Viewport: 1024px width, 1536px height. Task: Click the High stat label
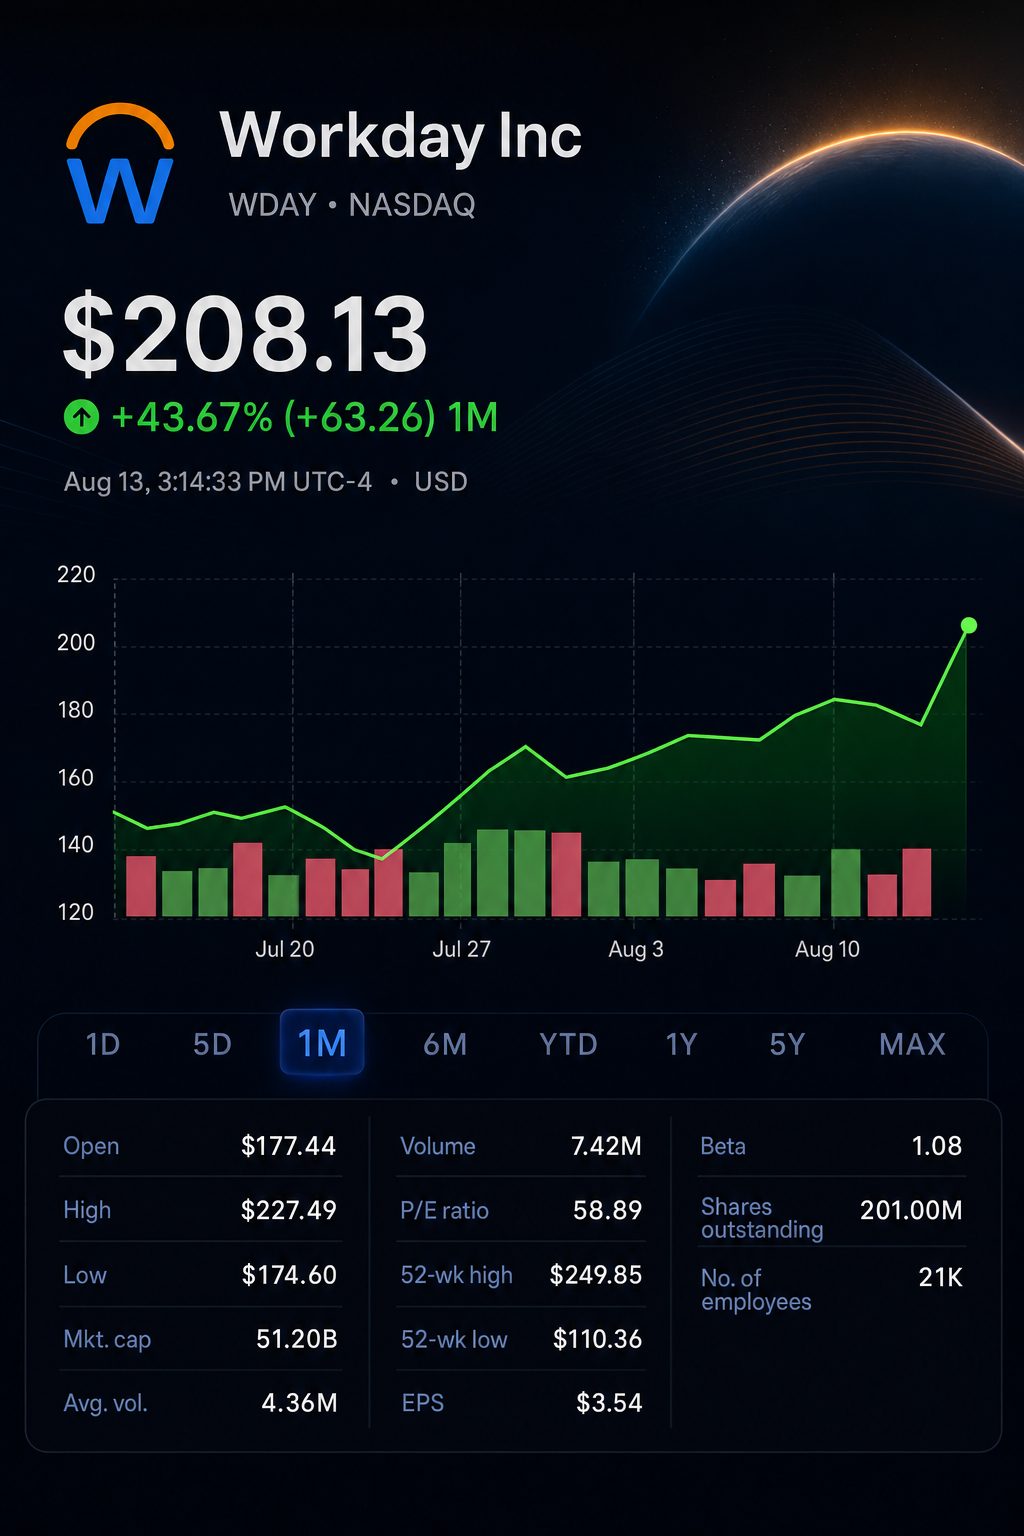[x=87, y=1210]
